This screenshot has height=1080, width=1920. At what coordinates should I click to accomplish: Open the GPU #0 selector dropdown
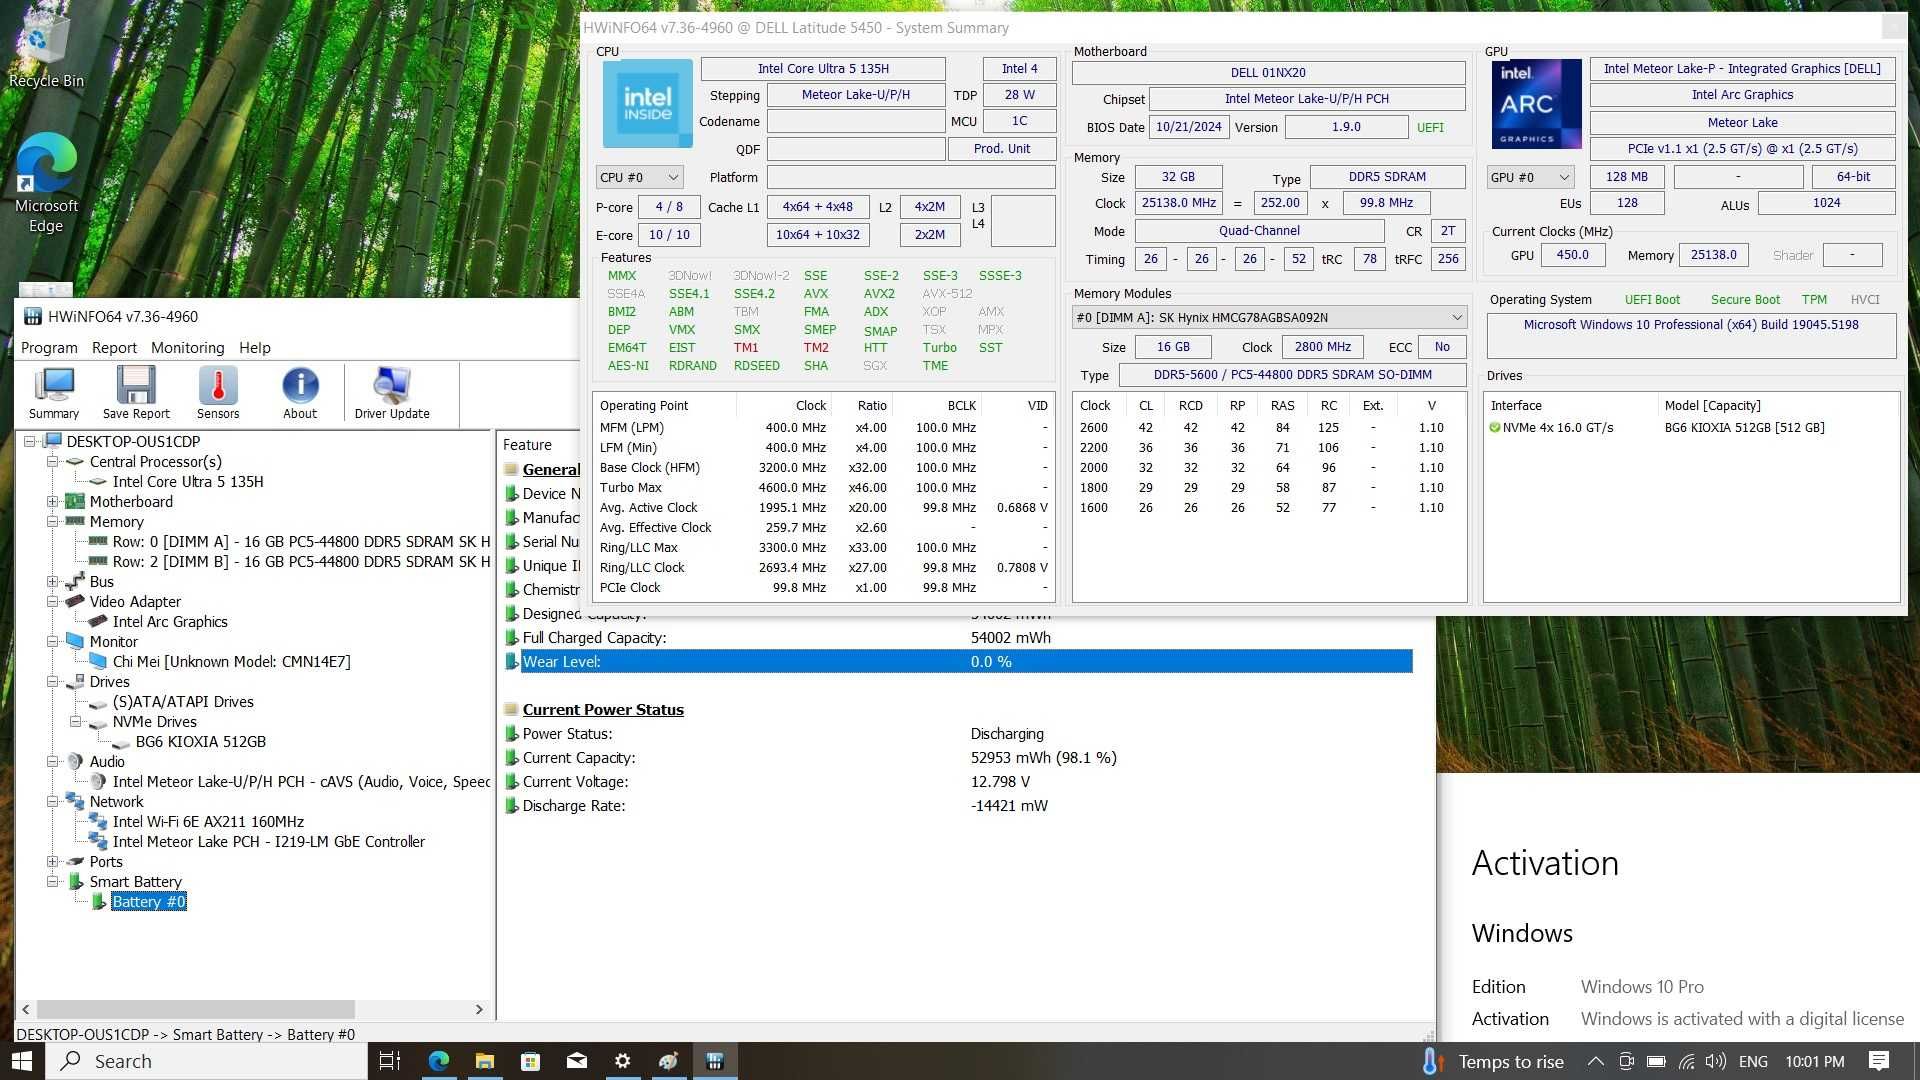[x=1531, y=177]
